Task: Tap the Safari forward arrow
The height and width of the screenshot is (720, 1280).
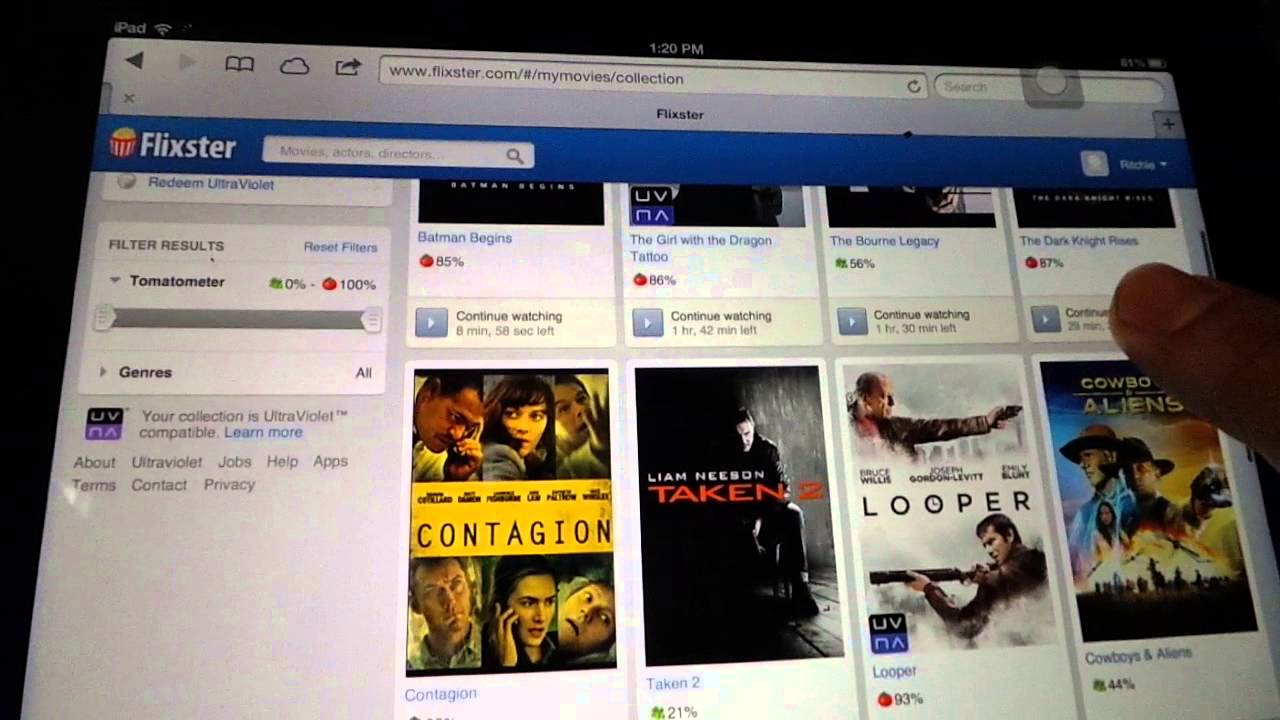Action: tap(186, 62)
